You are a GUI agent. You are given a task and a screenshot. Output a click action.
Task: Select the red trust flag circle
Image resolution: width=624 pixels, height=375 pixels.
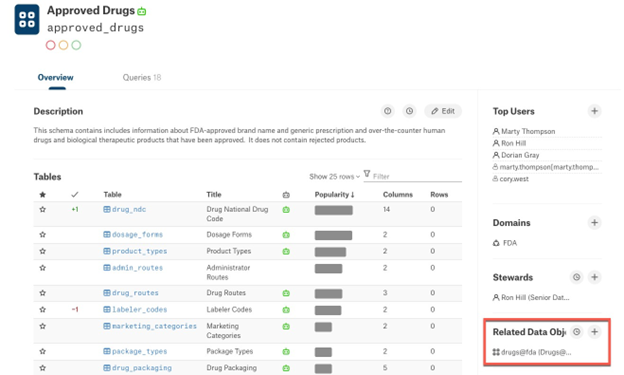coord(51,45)
